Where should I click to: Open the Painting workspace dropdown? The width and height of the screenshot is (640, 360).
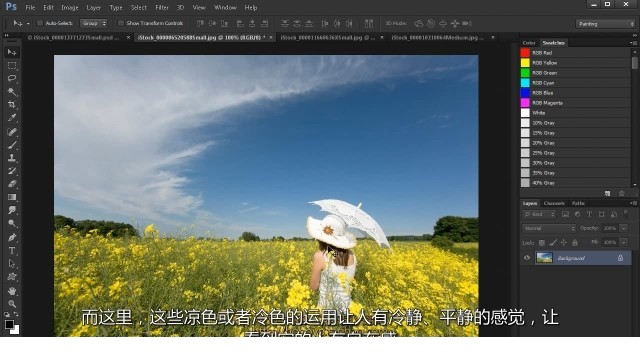point(606,24)
